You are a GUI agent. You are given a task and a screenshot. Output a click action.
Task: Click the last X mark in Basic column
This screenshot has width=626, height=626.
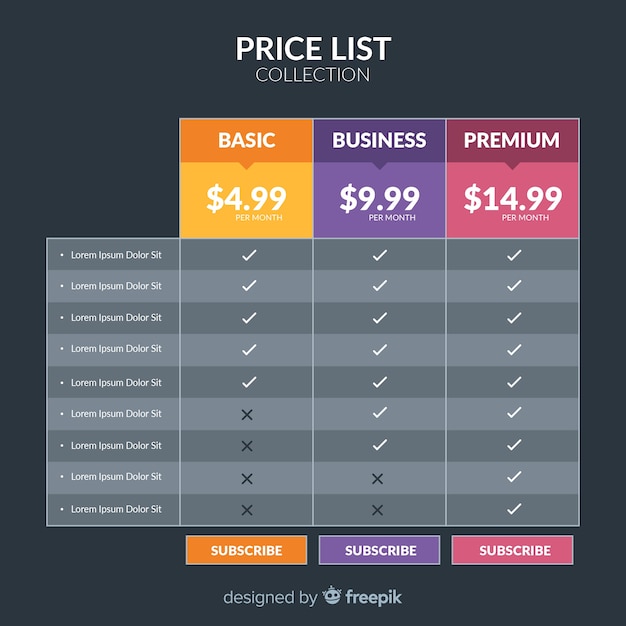[x=247, y=510]
